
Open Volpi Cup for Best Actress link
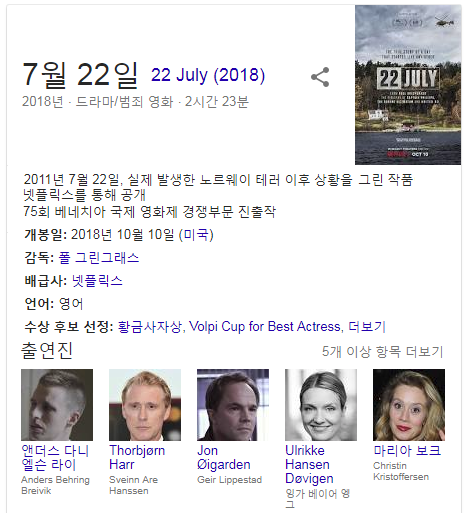pyautogui.click(x=265, y=327)
